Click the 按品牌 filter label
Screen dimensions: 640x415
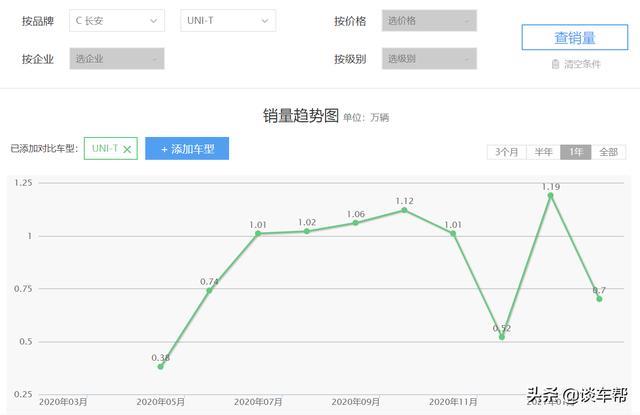38,21
